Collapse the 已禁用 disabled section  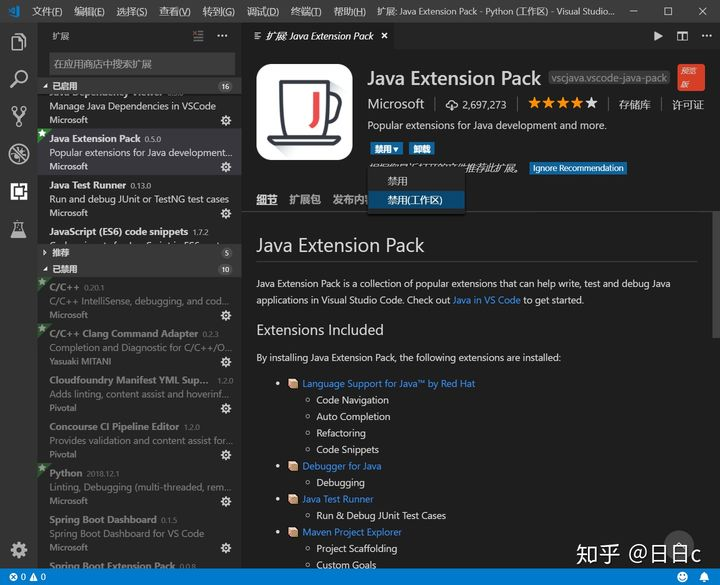139,269
